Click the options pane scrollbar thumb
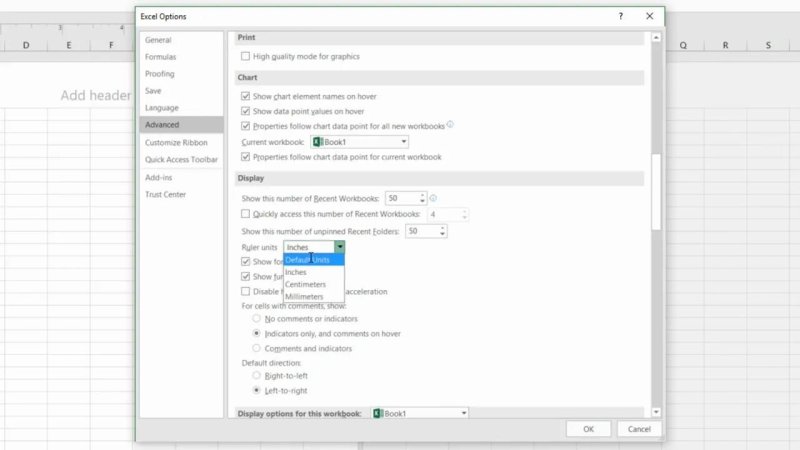800x450 pixels. pos(656,191)
